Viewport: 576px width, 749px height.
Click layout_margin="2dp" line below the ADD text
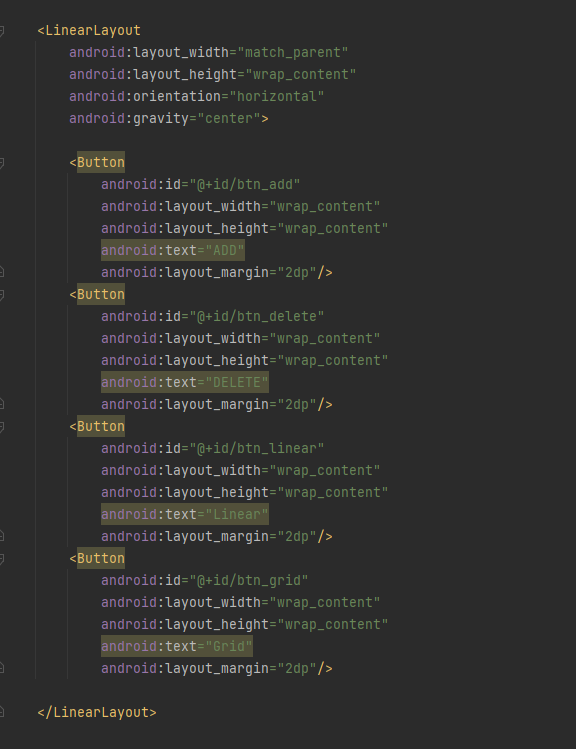[x=217, y=272]
